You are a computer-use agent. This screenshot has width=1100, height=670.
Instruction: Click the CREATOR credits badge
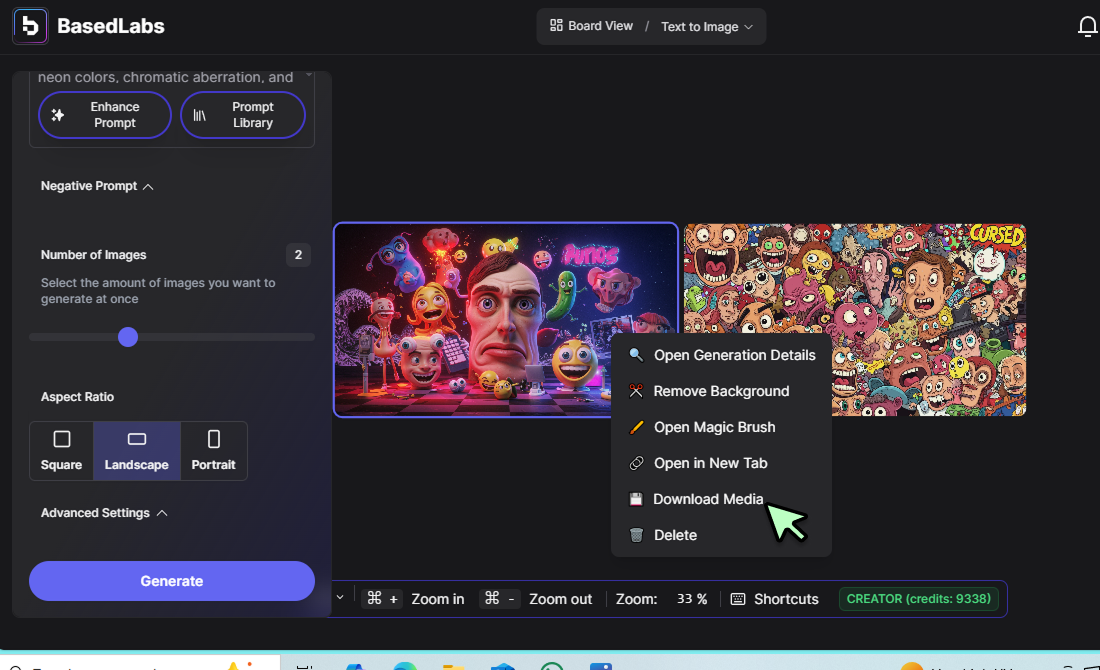pyautogui.click(x=918, y=599)
